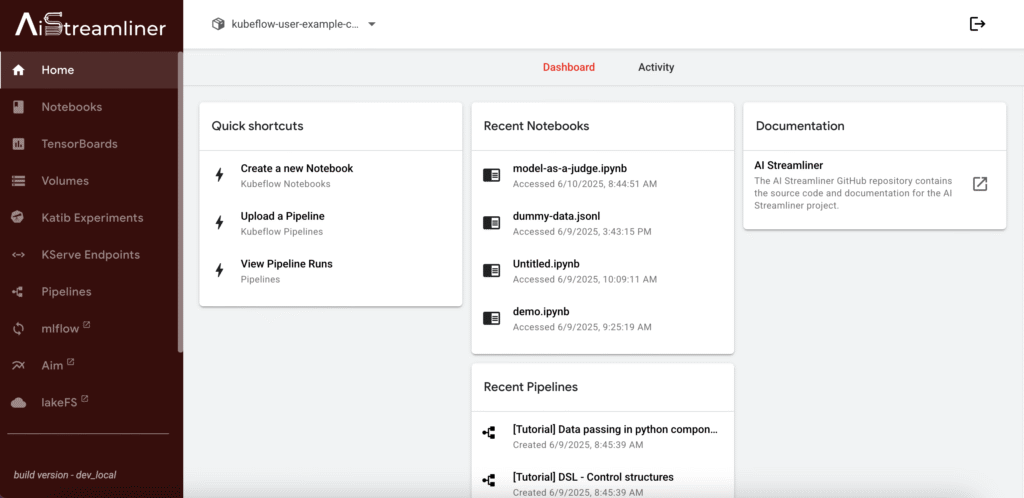Select View Pipeline Runs shortcut
This screenshot has height=498, width=1024.
[330, 270]
